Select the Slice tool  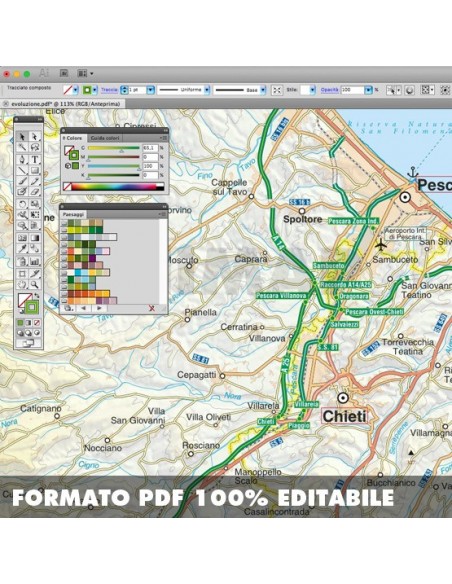(x=35, y=274)
